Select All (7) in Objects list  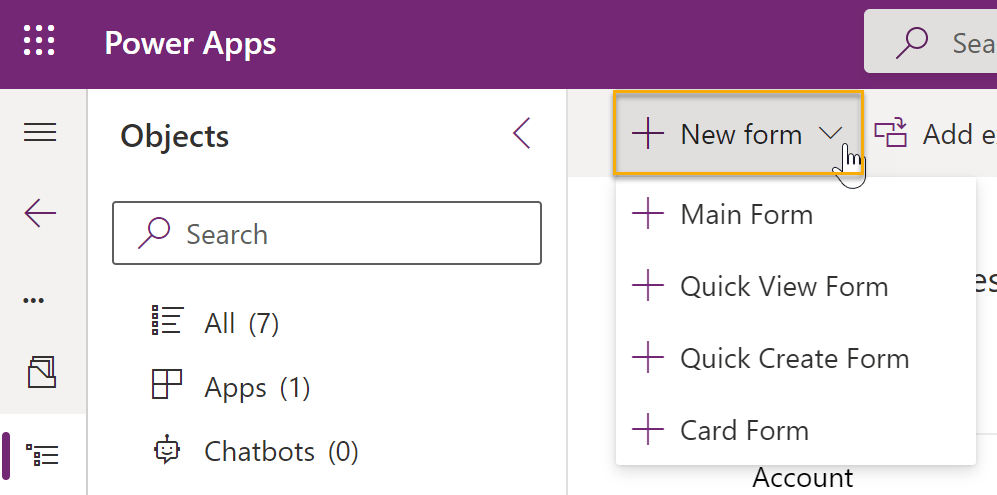click(x=241, y=323)
